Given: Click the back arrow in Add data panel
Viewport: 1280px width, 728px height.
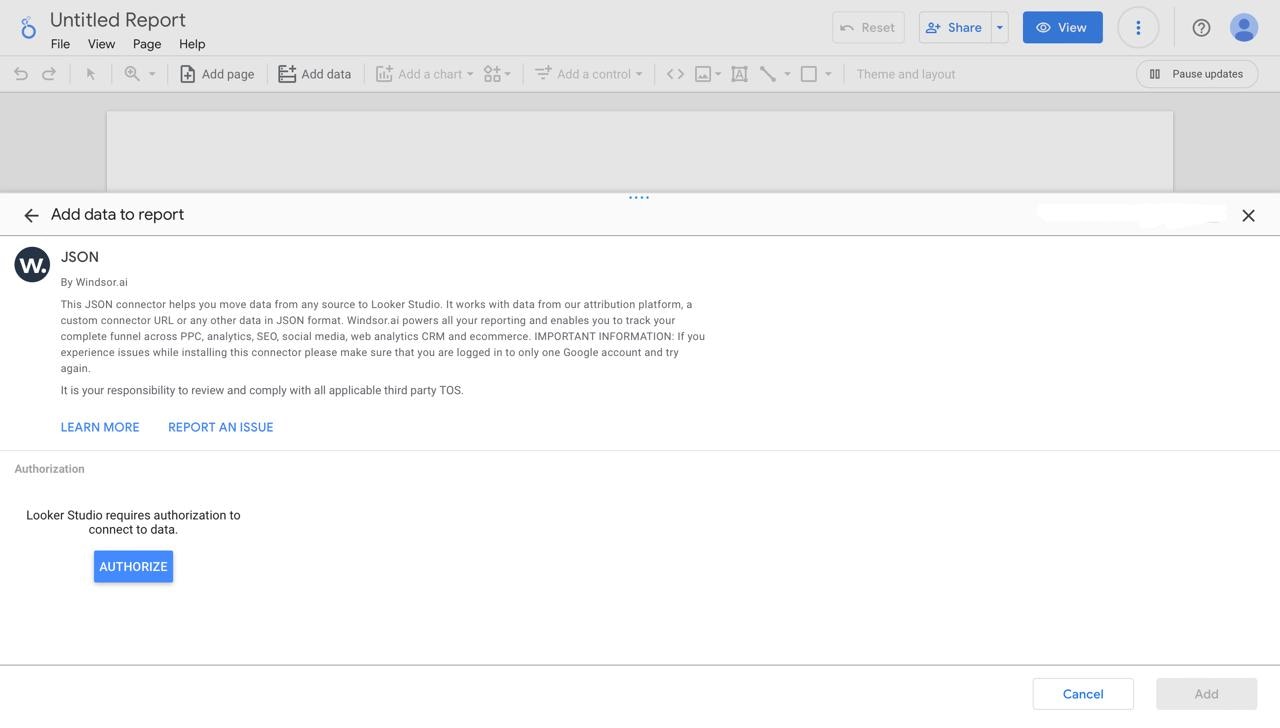Looking at the screenshot, I should pyautogui.click(x=31, y=215).
